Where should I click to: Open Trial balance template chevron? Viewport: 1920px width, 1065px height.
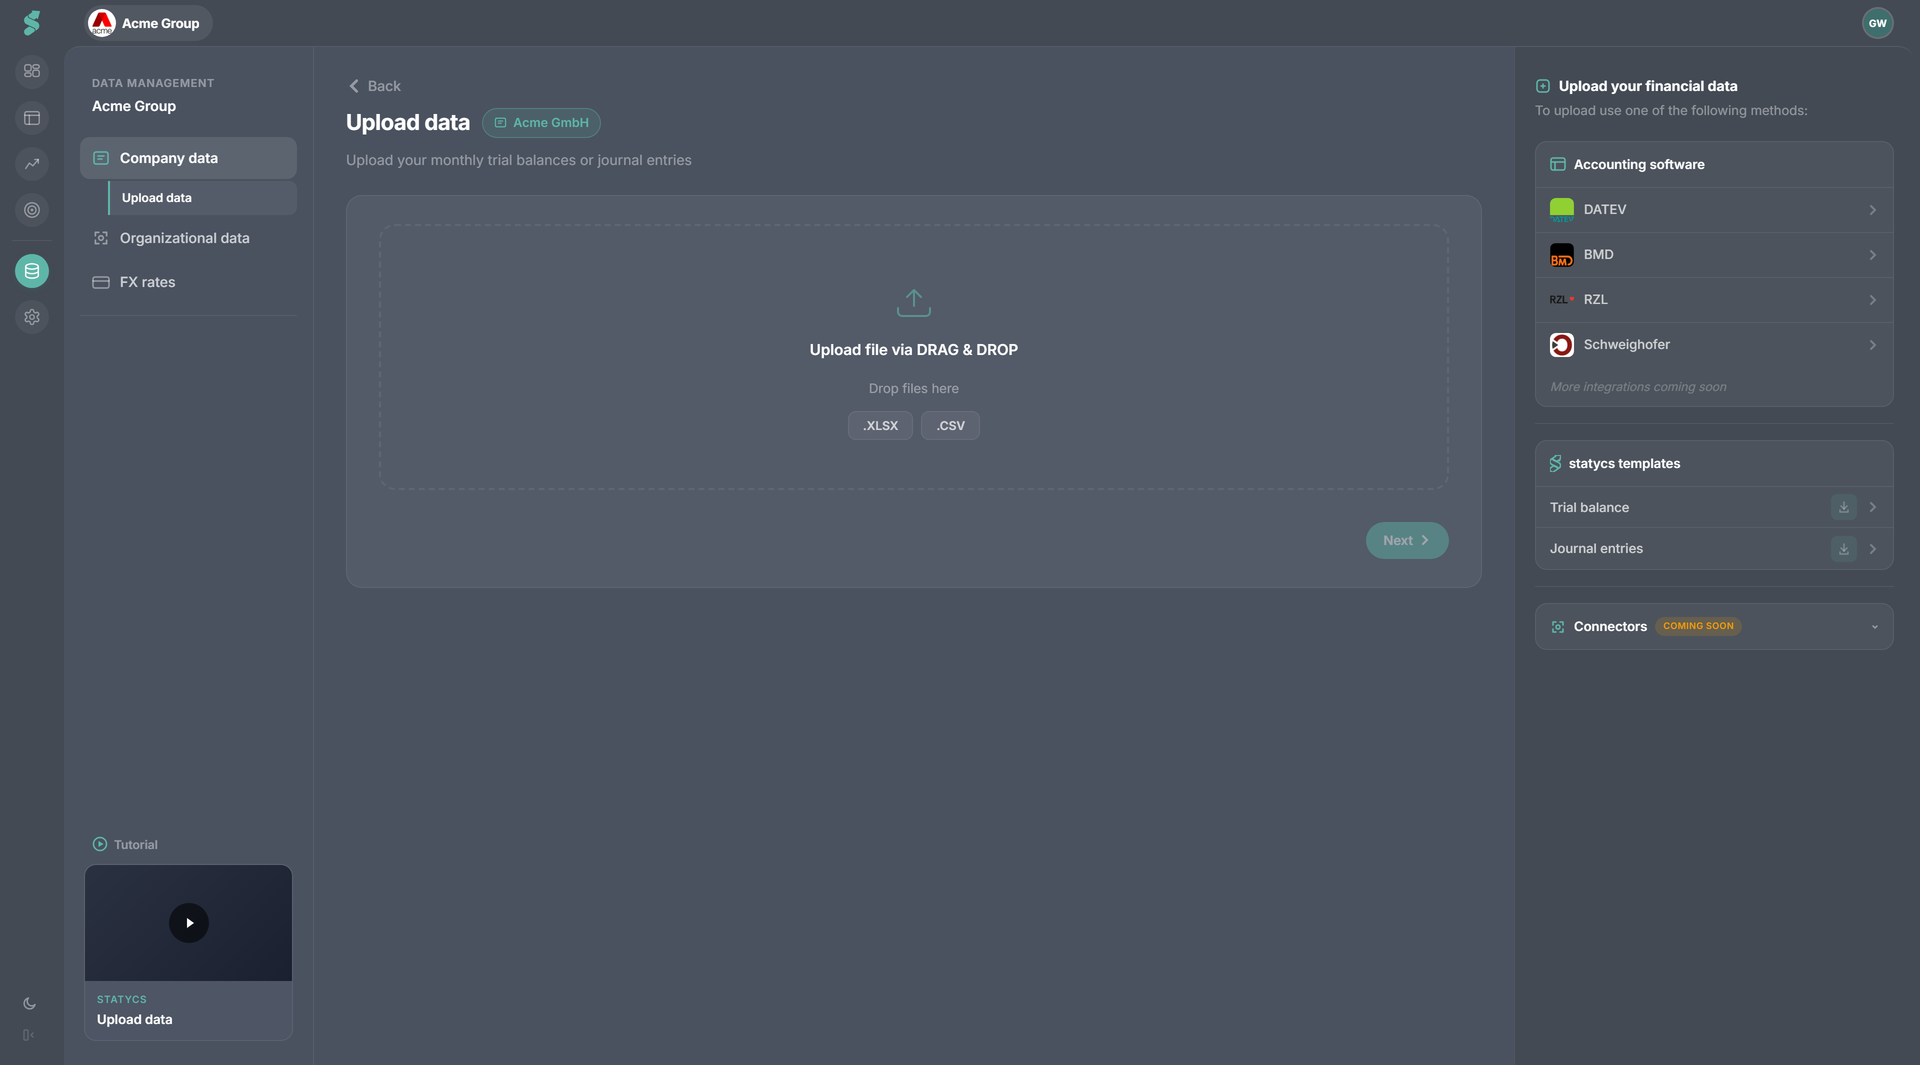click(1872, 508)
